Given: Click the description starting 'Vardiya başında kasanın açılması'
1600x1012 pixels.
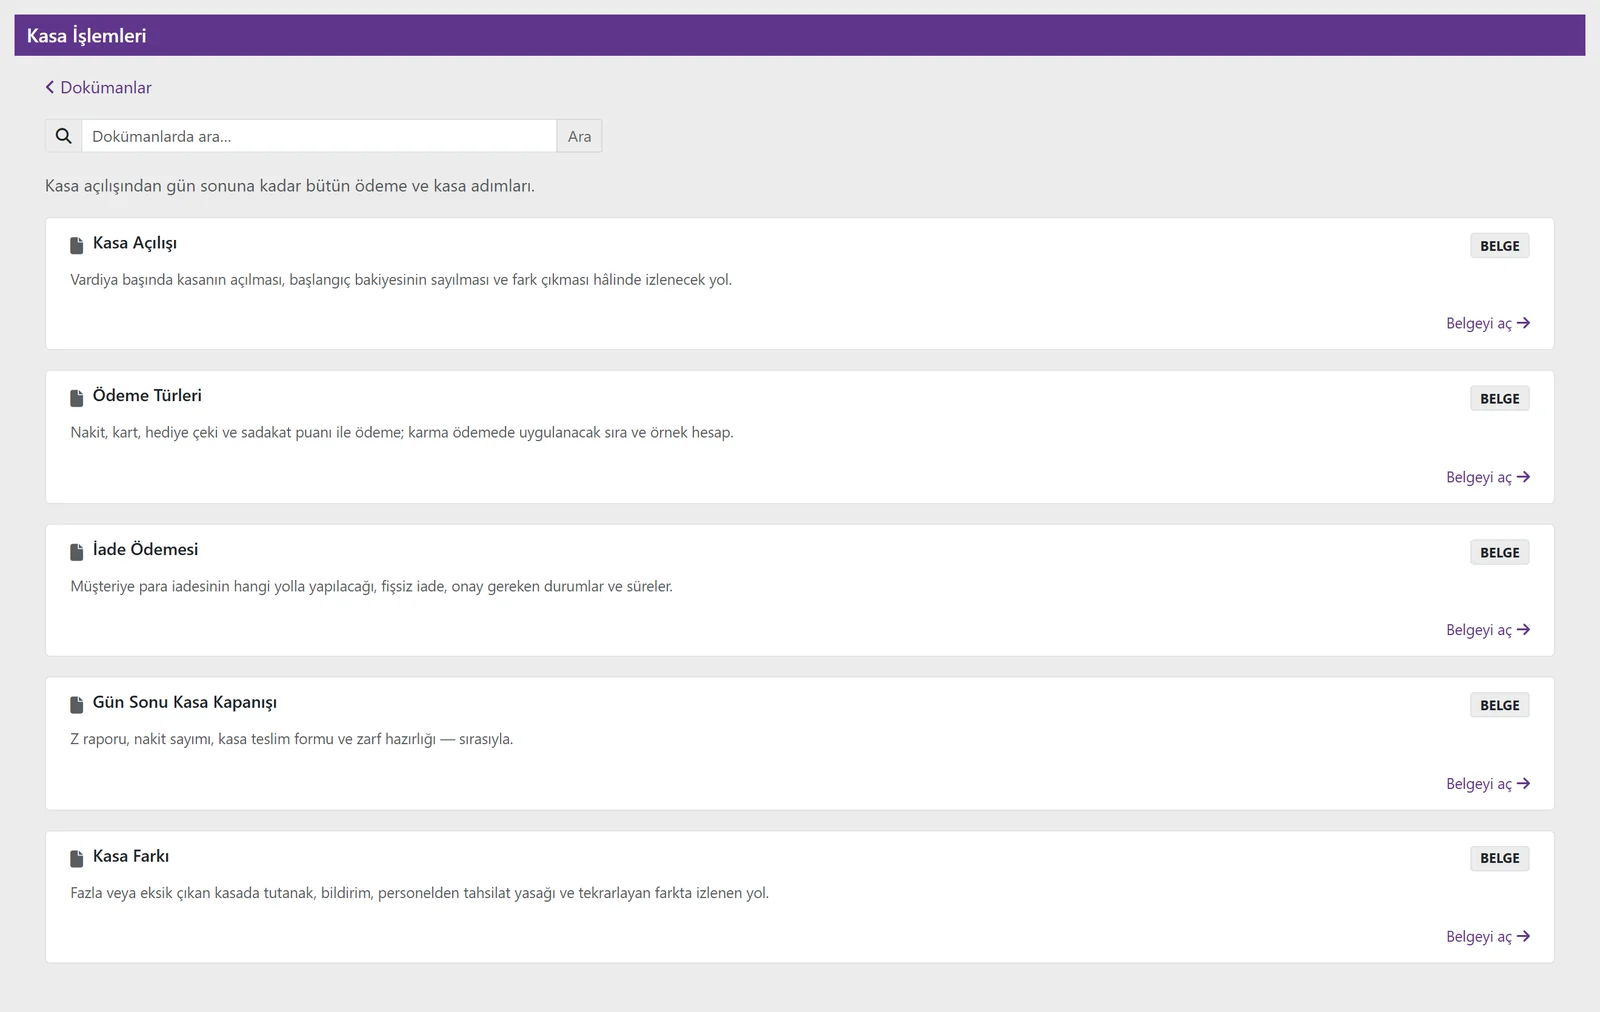Looking at the screenshot, I should (401, 280).
